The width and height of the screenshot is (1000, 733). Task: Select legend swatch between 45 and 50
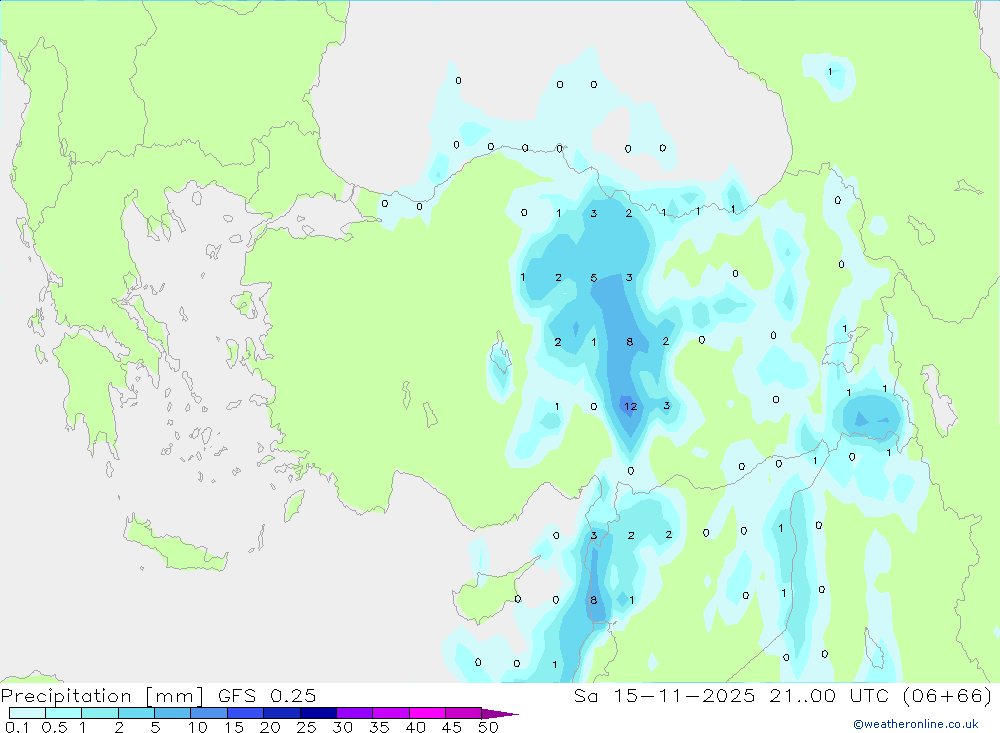tap(464, 713)
